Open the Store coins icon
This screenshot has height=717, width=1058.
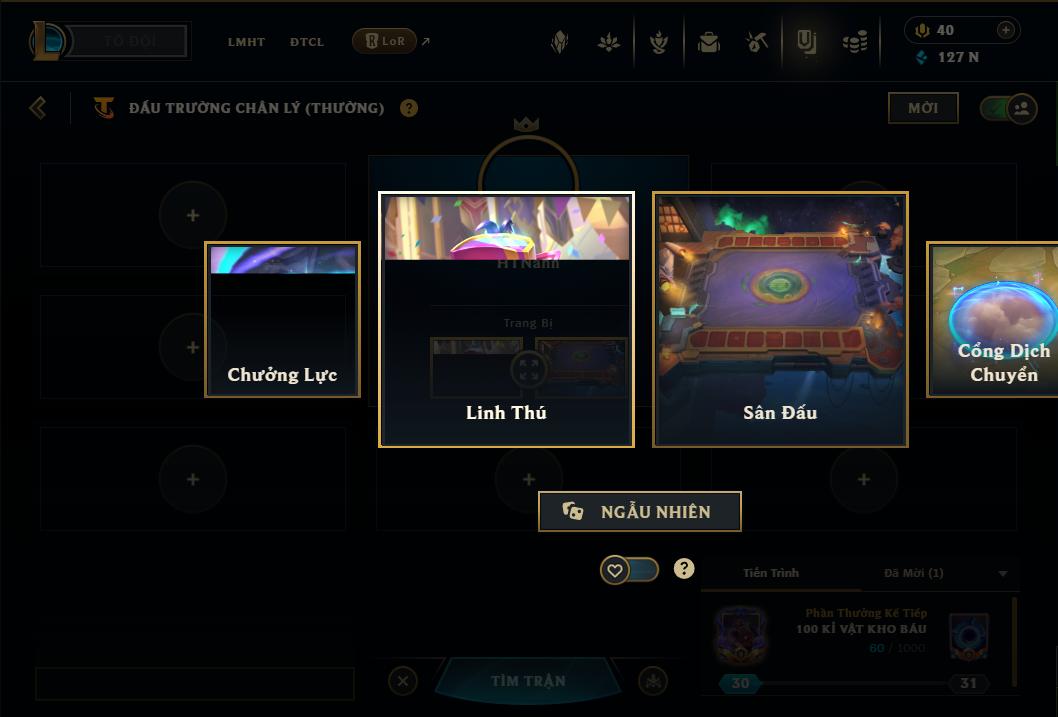855,42
